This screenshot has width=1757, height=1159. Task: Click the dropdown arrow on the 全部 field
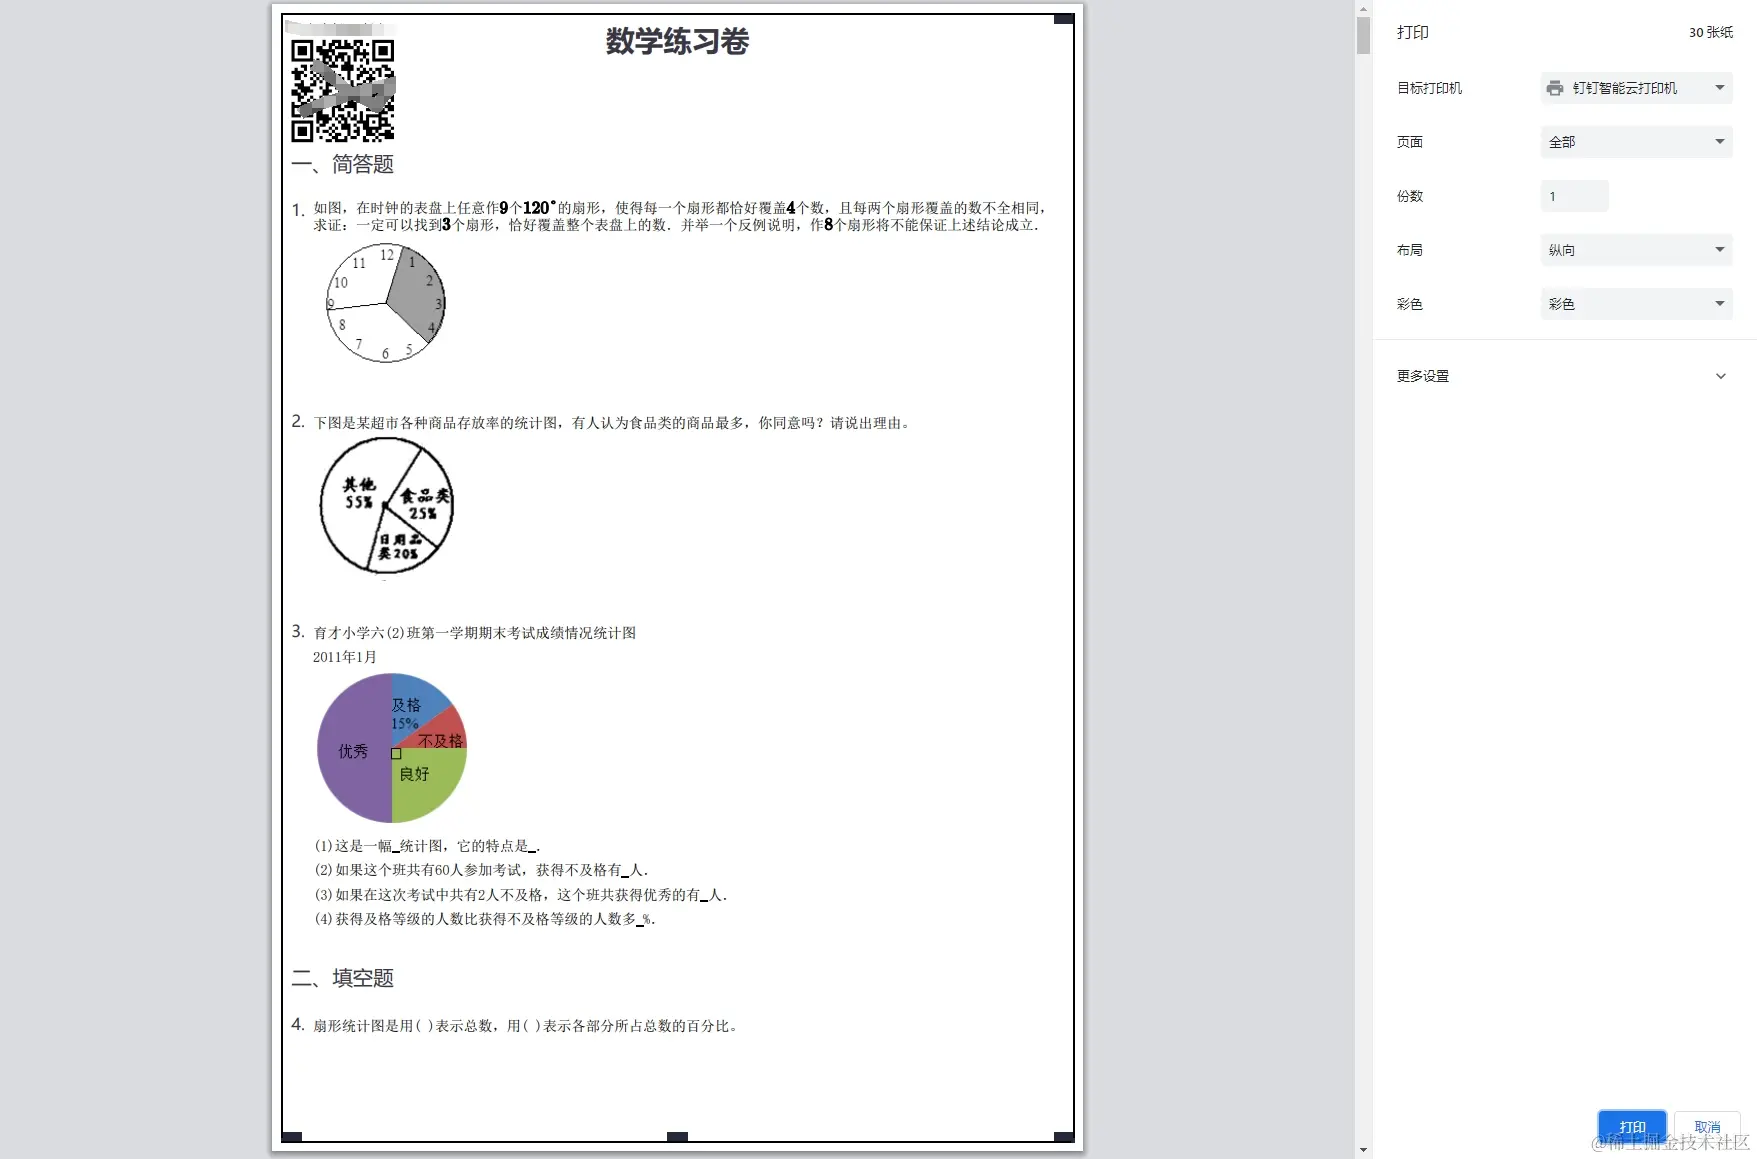(x=1719, y=142)
